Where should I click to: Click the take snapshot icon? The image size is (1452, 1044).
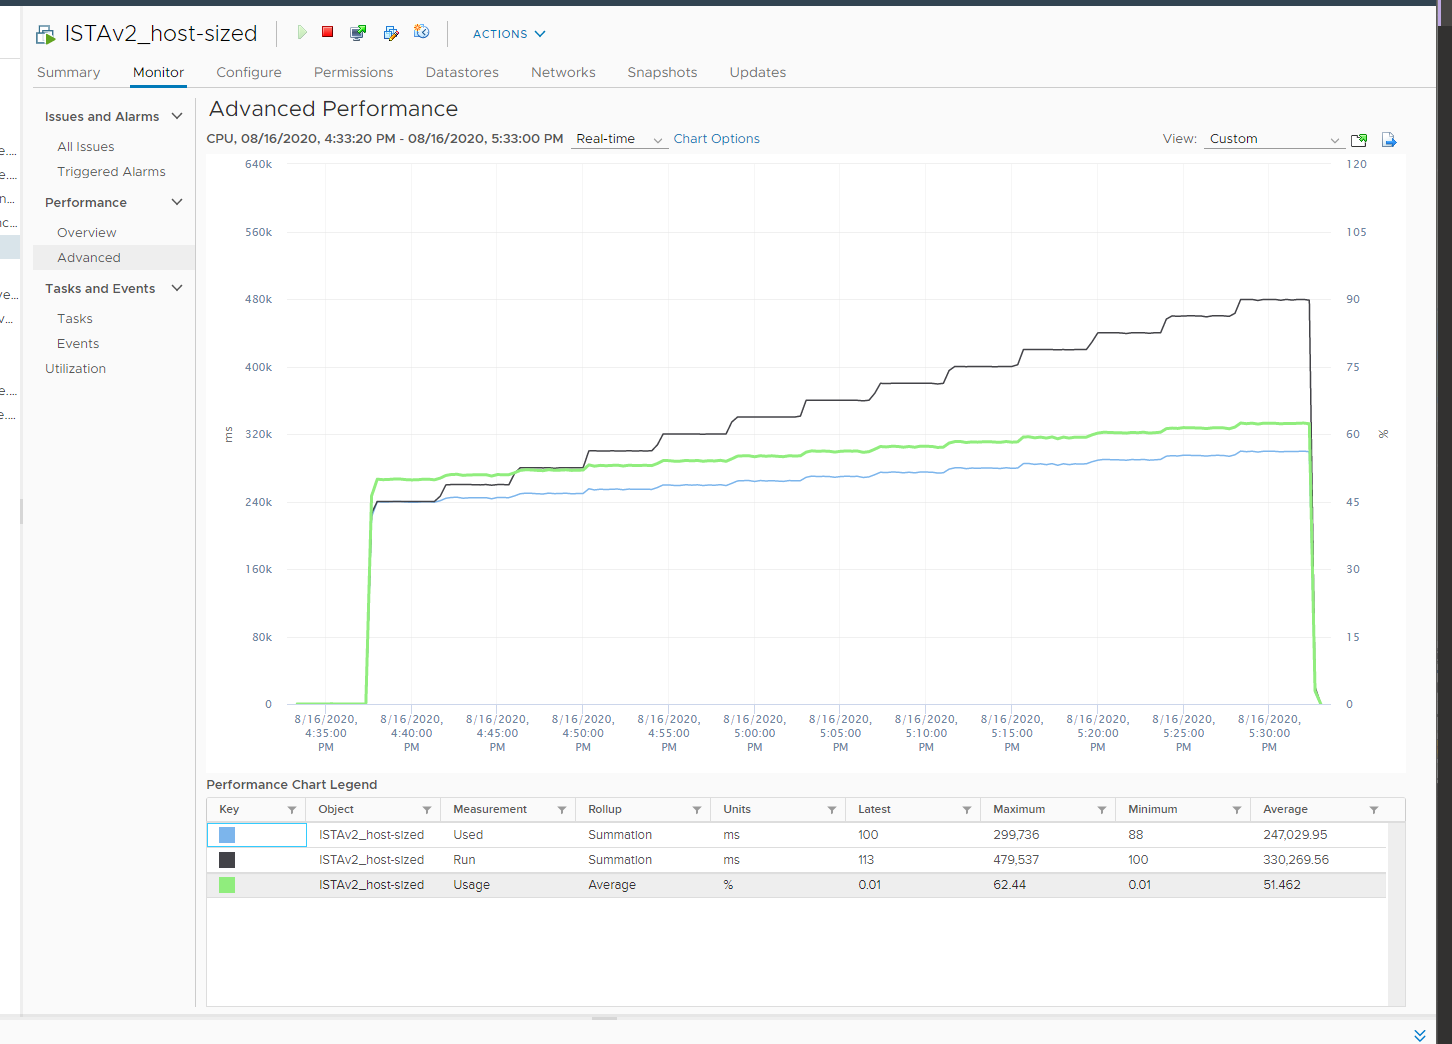tap(422, 32)
